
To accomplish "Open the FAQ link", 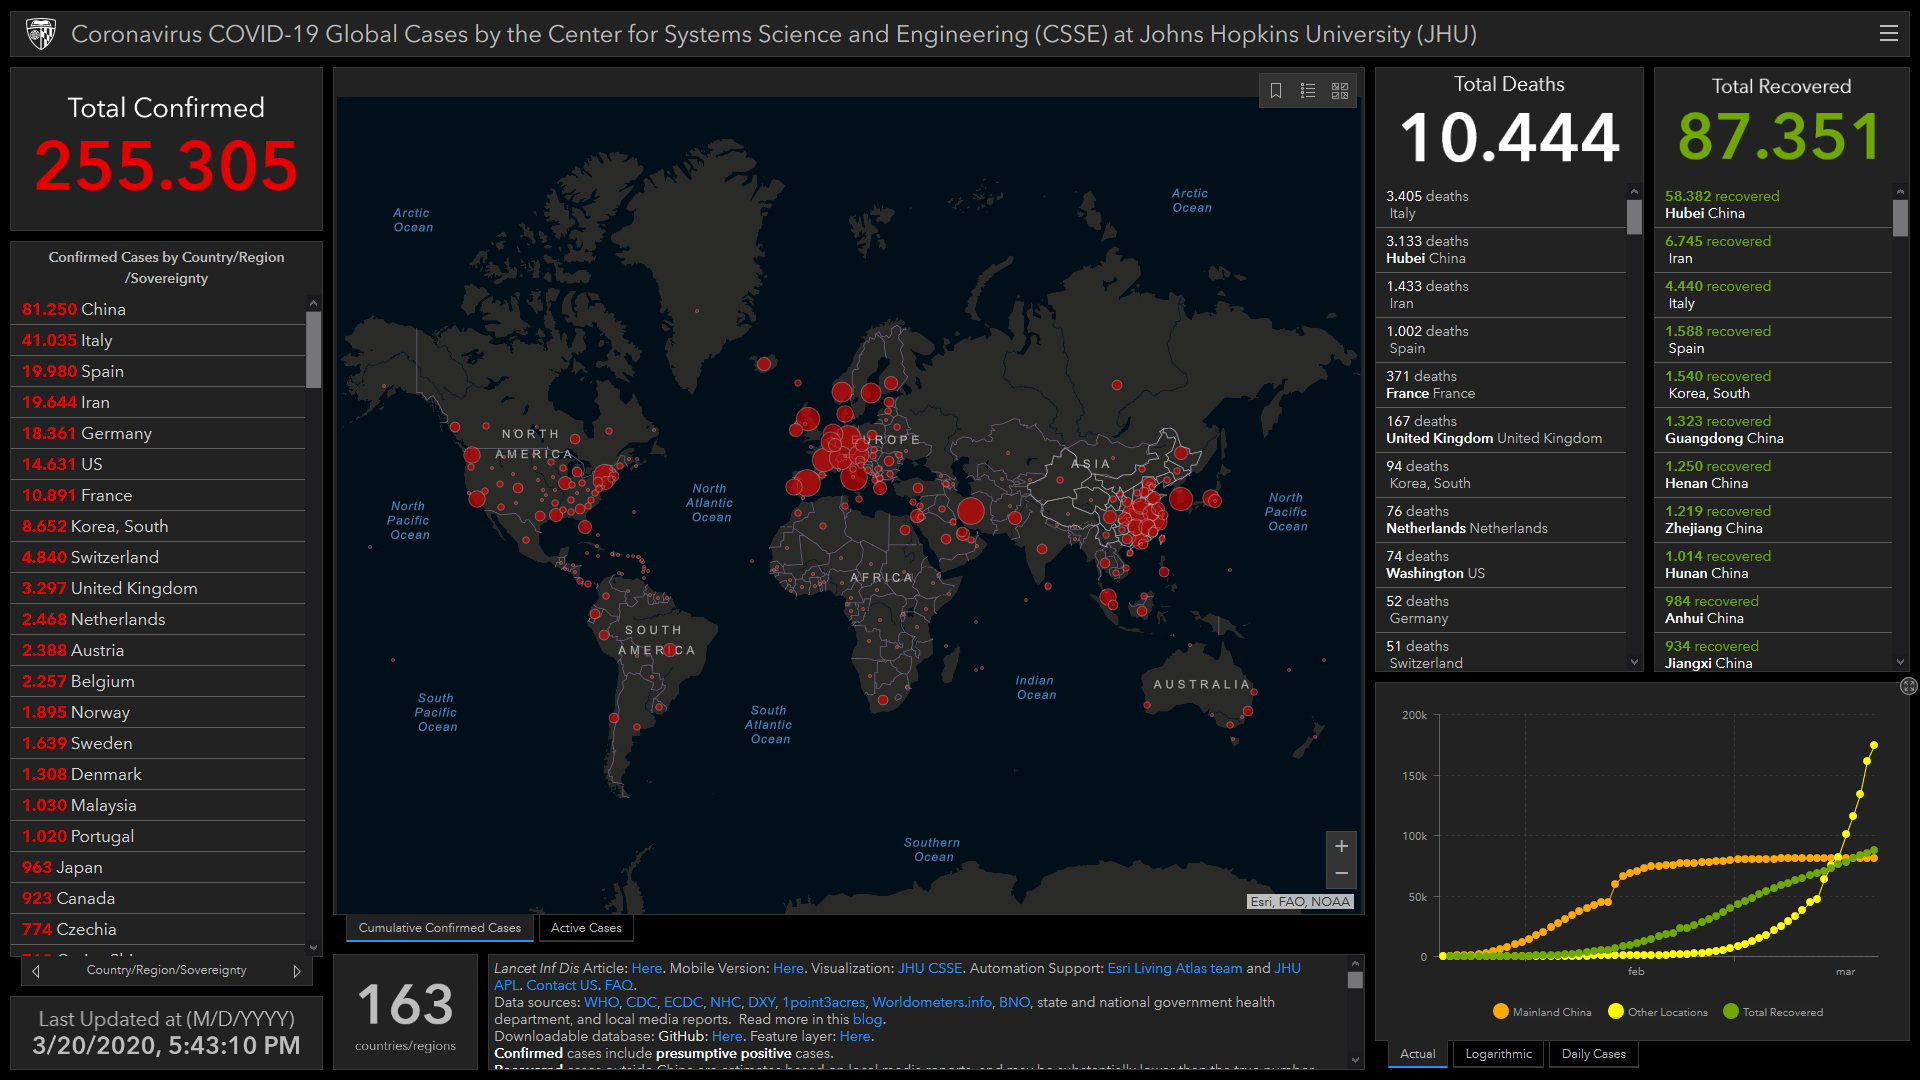I will click(x=619, y=985).
